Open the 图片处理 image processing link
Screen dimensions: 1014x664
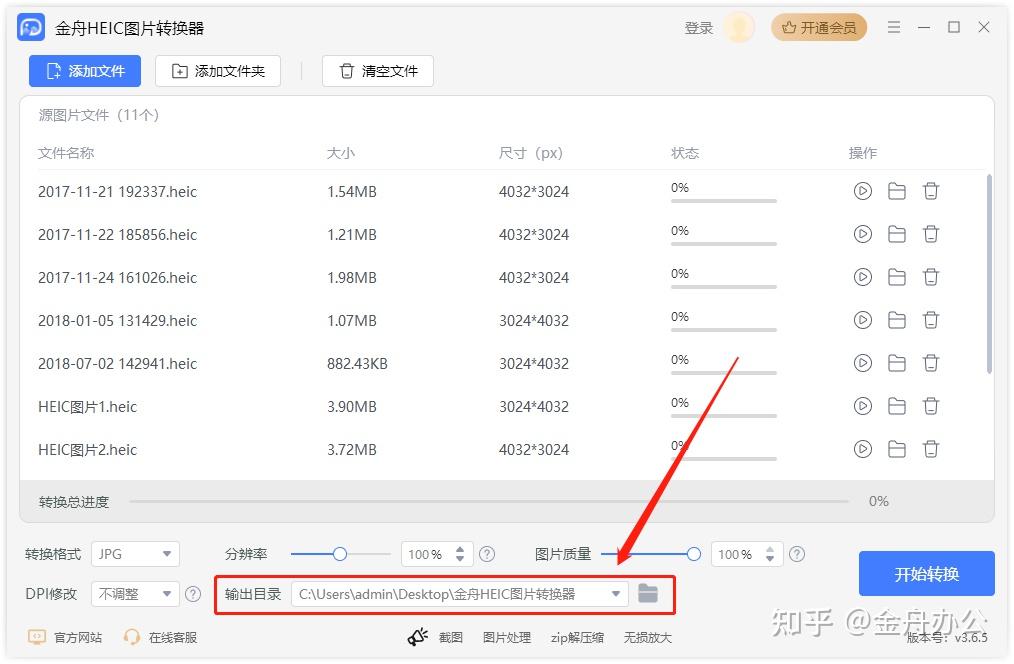pos(507,637)
